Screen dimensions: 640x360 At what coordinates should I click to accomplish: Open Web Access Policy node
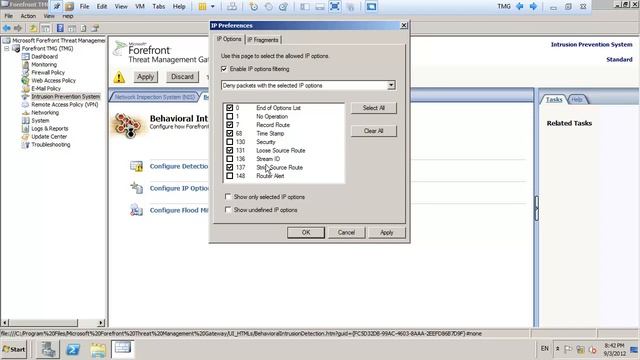pyautogui.click(x=53, y=80)
